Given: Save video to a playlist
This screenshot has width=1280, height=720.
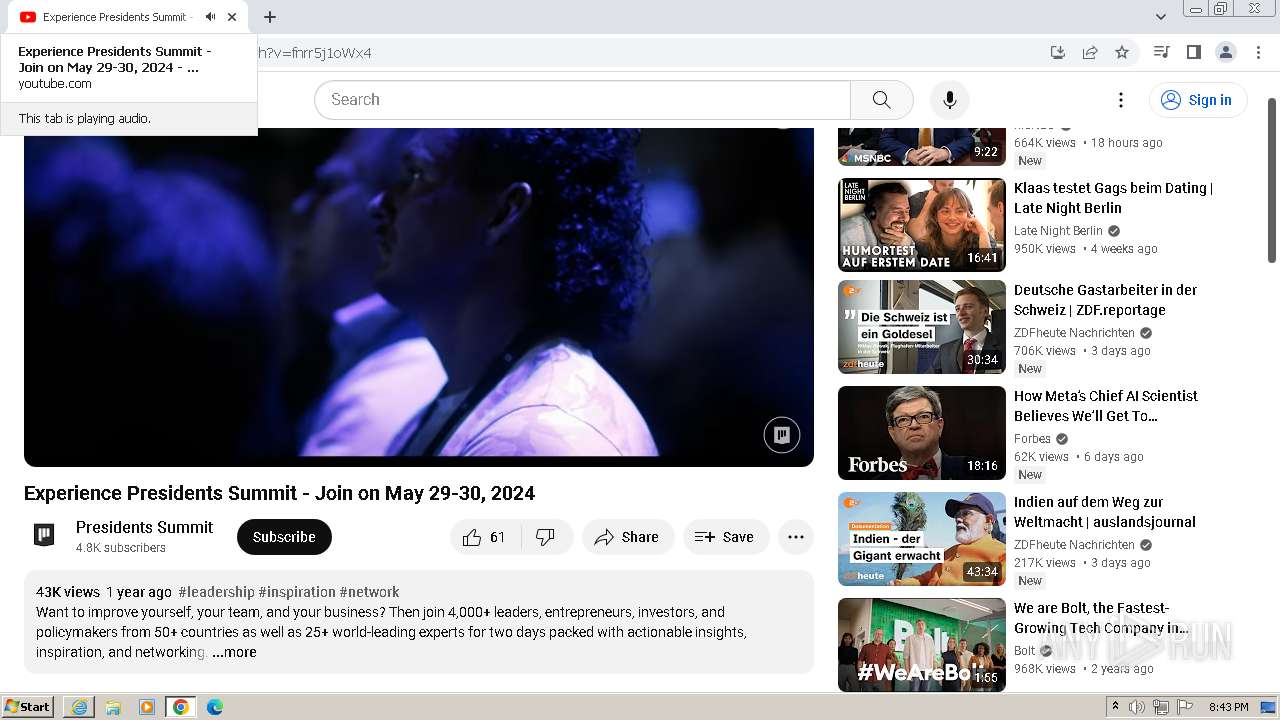Looking at the screenshot, I should [725, 537].
